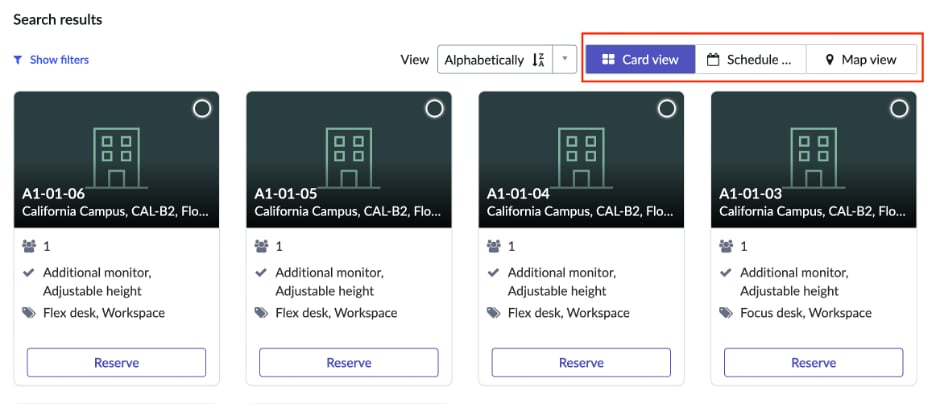Click 'Flex desk, Workspace' on A1-01-04
936x404 pixels.
coord(568,313)
